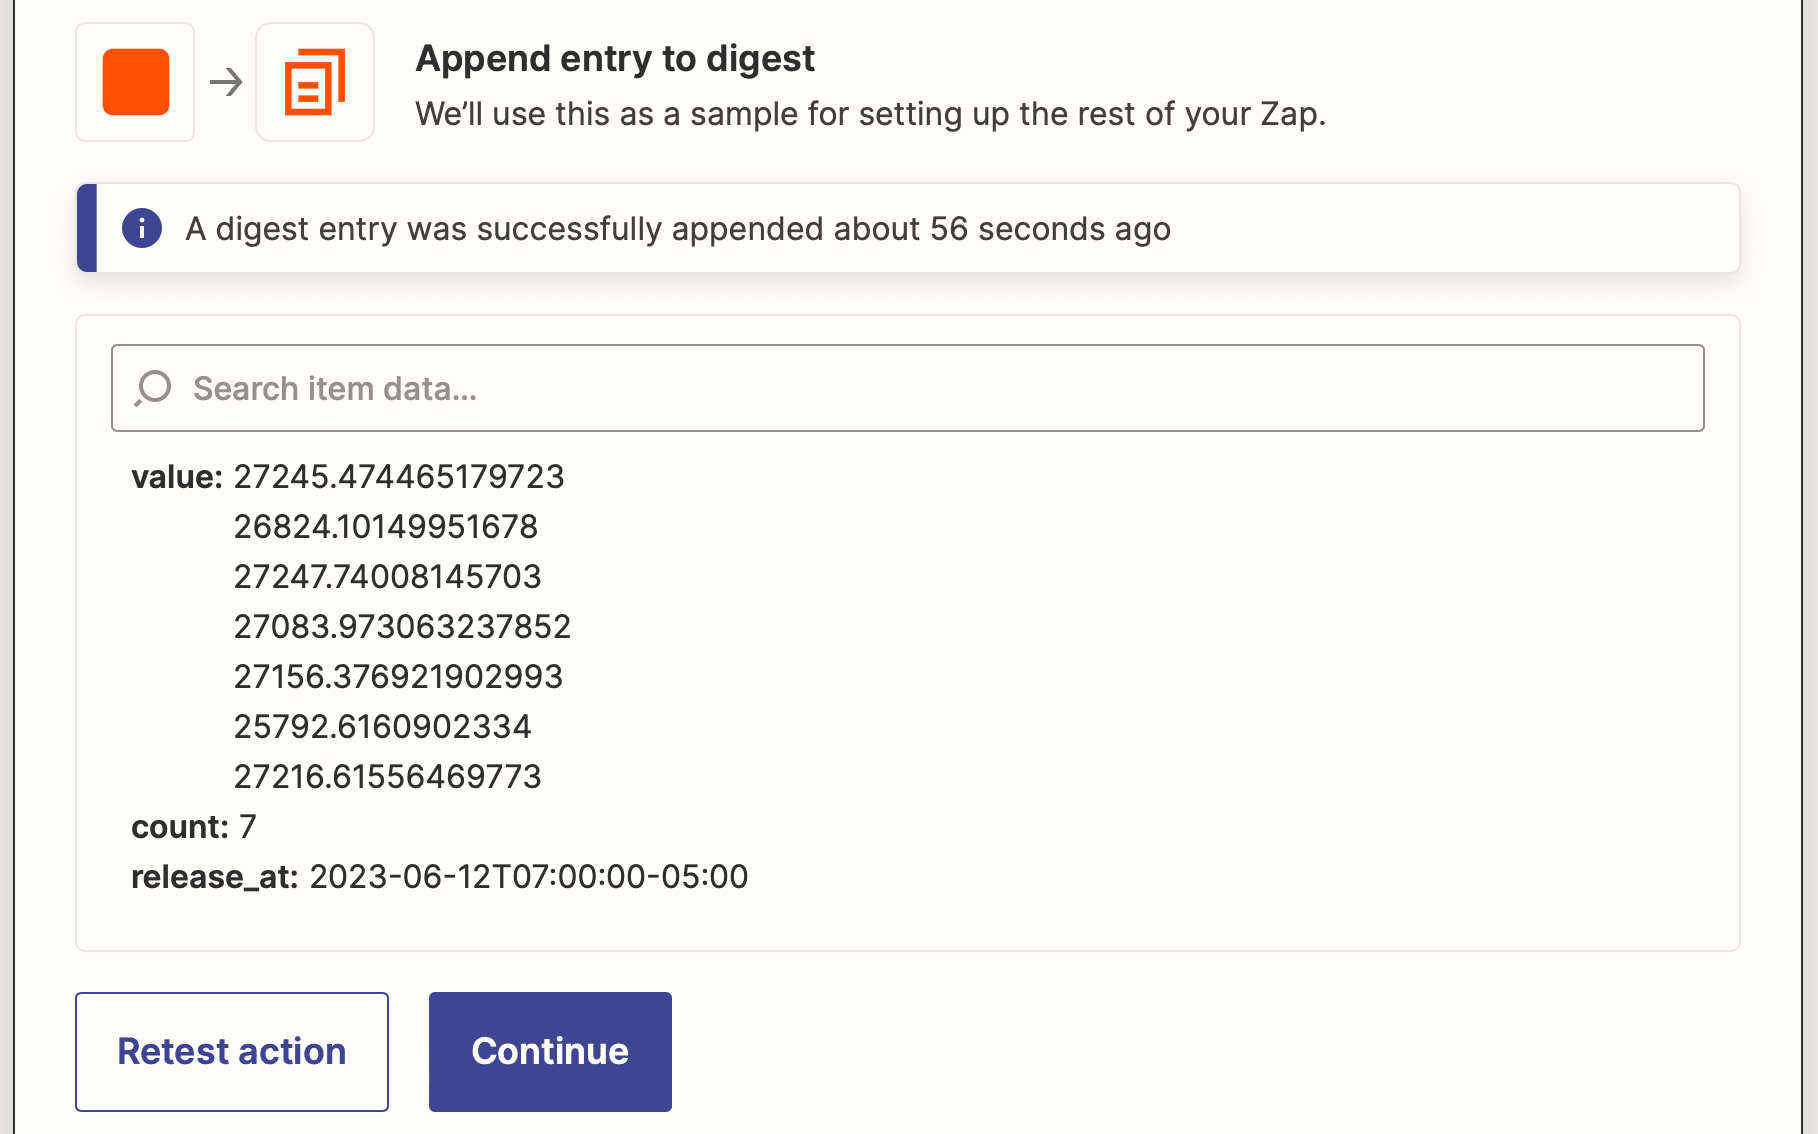Click the Append entry to digest heading
Screen dimensions: 1818x1134
coord(615,58)
